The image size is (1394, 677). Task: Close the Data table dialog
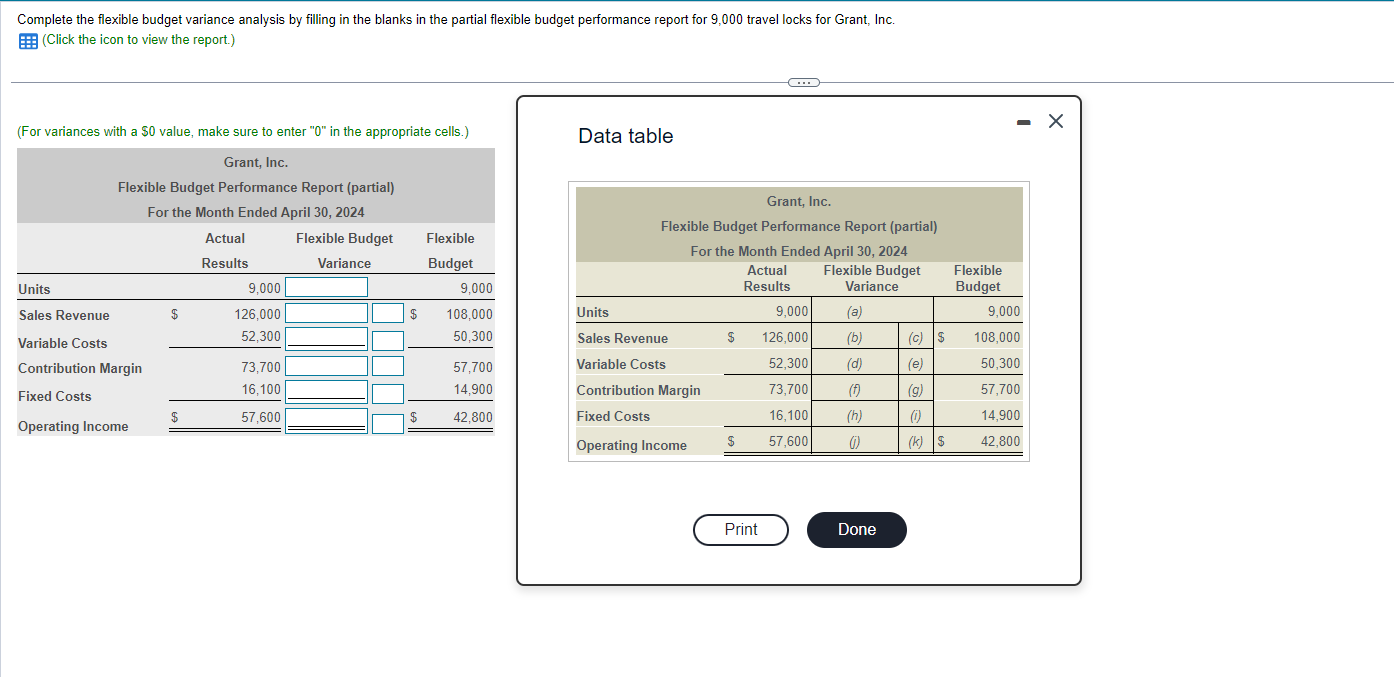coord(1056,121)
